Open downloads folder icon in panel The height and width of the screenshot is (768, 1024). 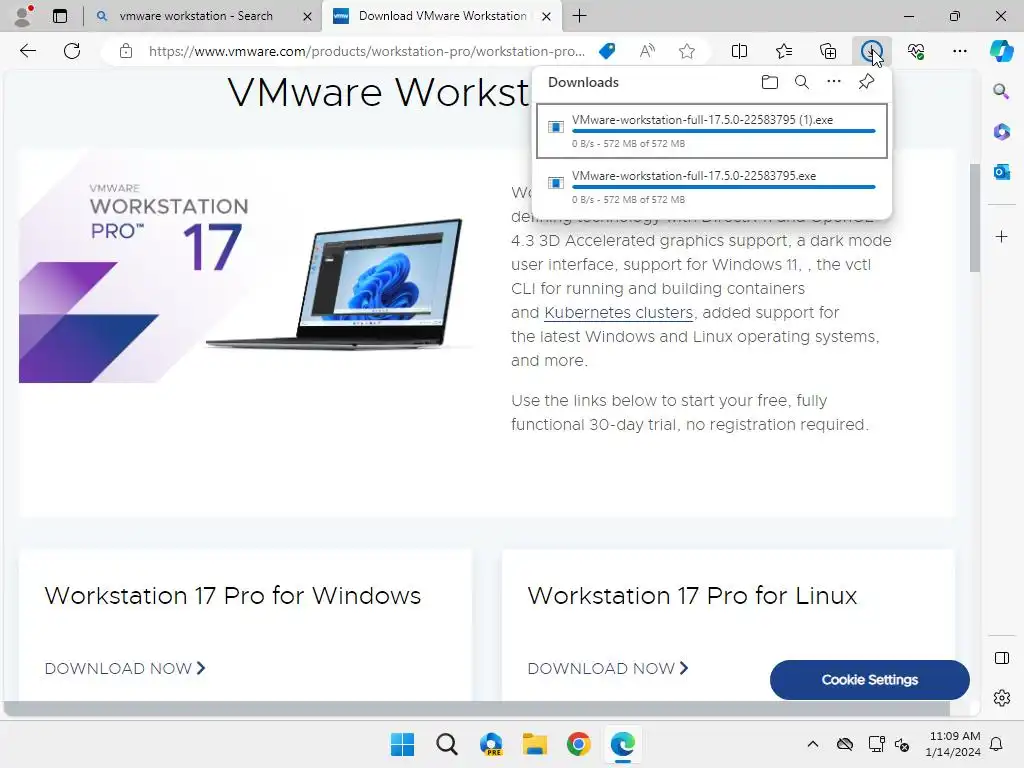(770, 82)
